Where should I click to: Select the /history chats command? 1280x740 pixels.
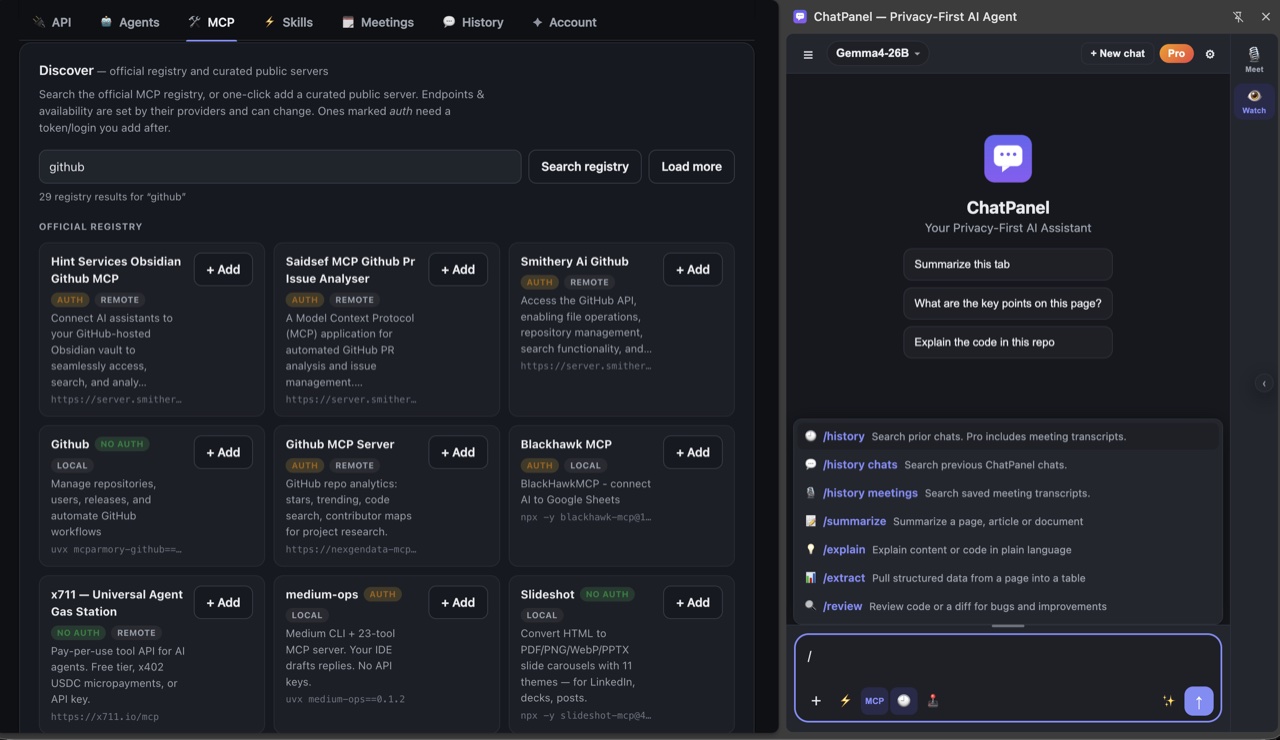point(1008,465)
